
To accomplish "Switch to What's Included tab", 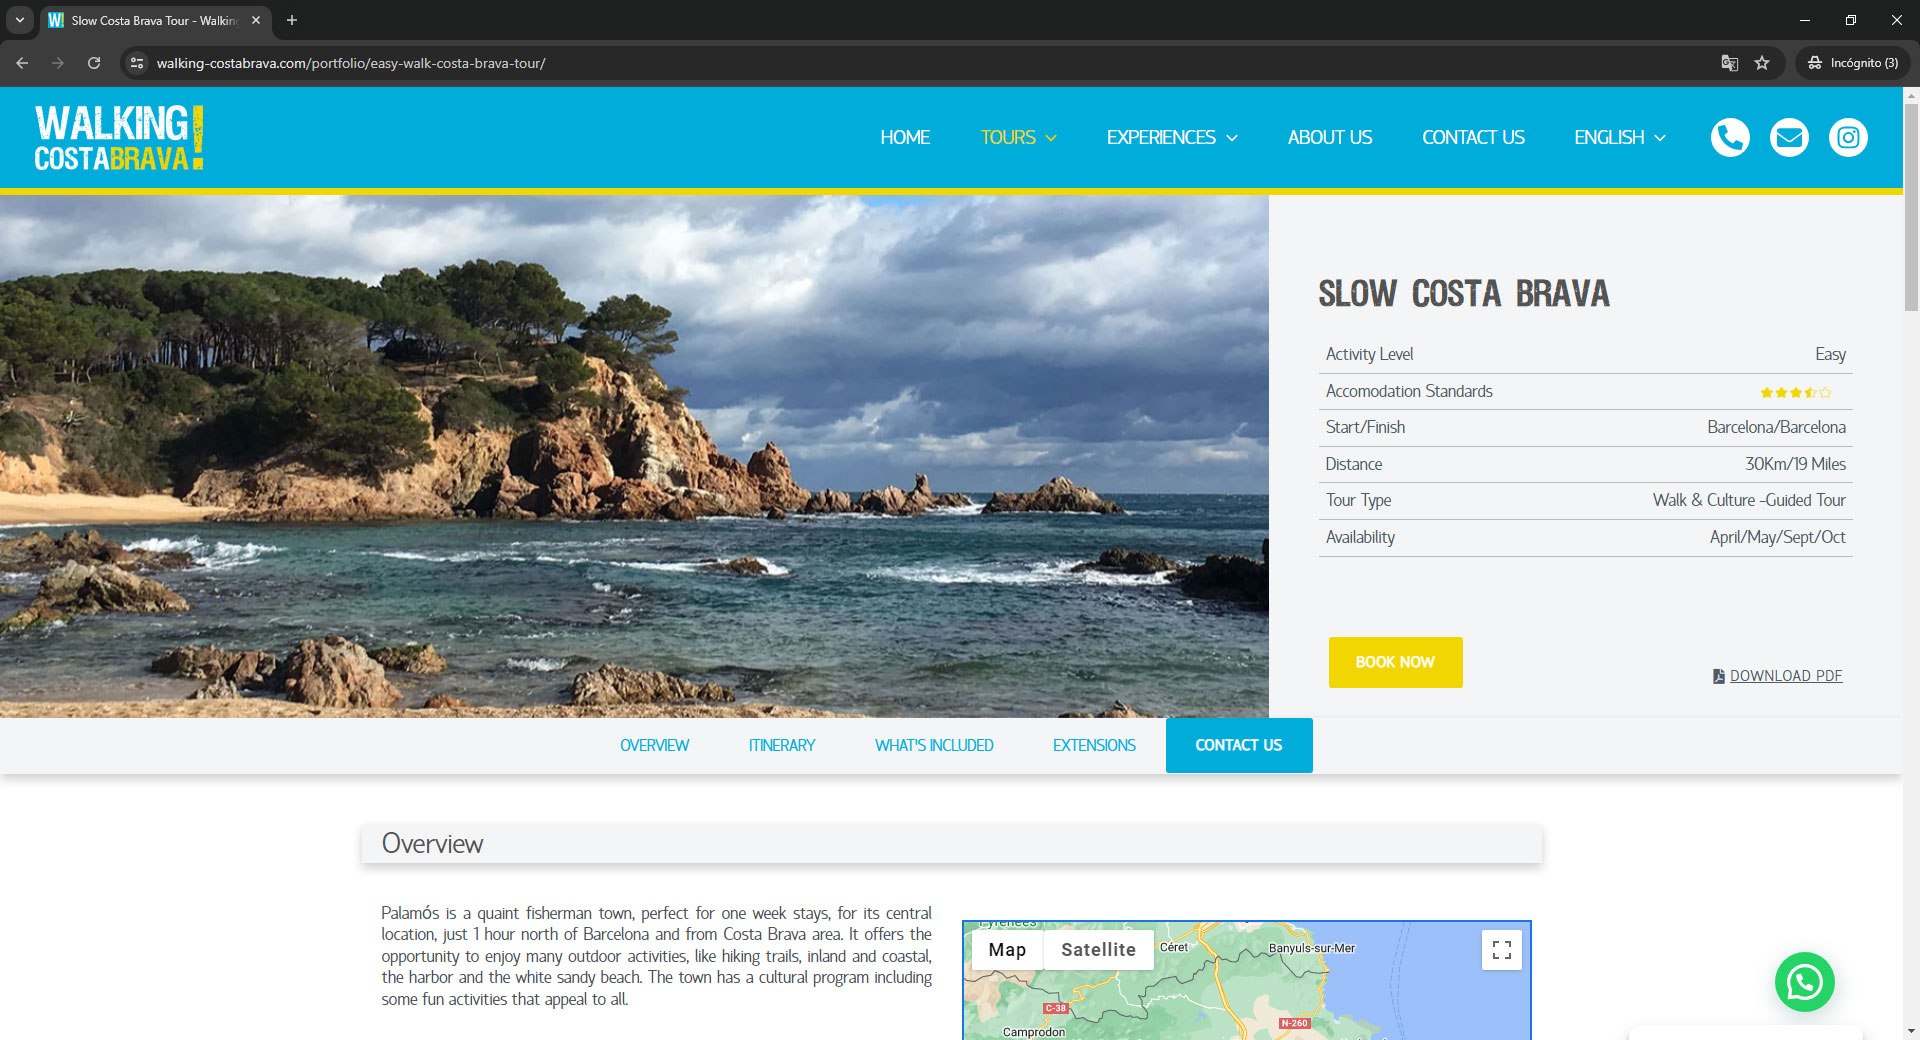I will (x=933, y=745).
